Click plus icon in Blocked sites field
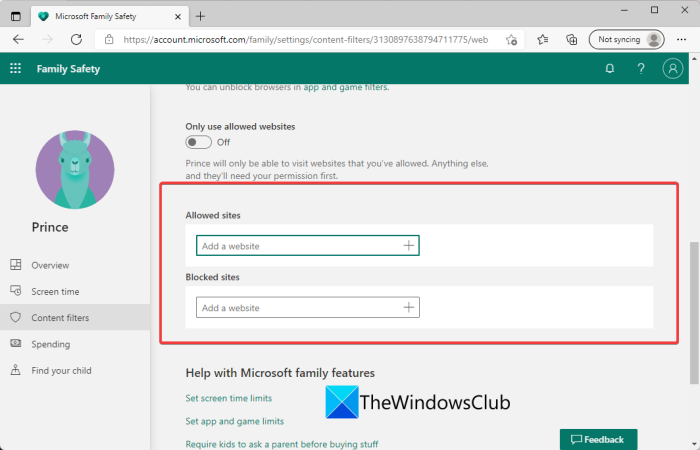This screenshot has height=450, width=700. point(408,307)
